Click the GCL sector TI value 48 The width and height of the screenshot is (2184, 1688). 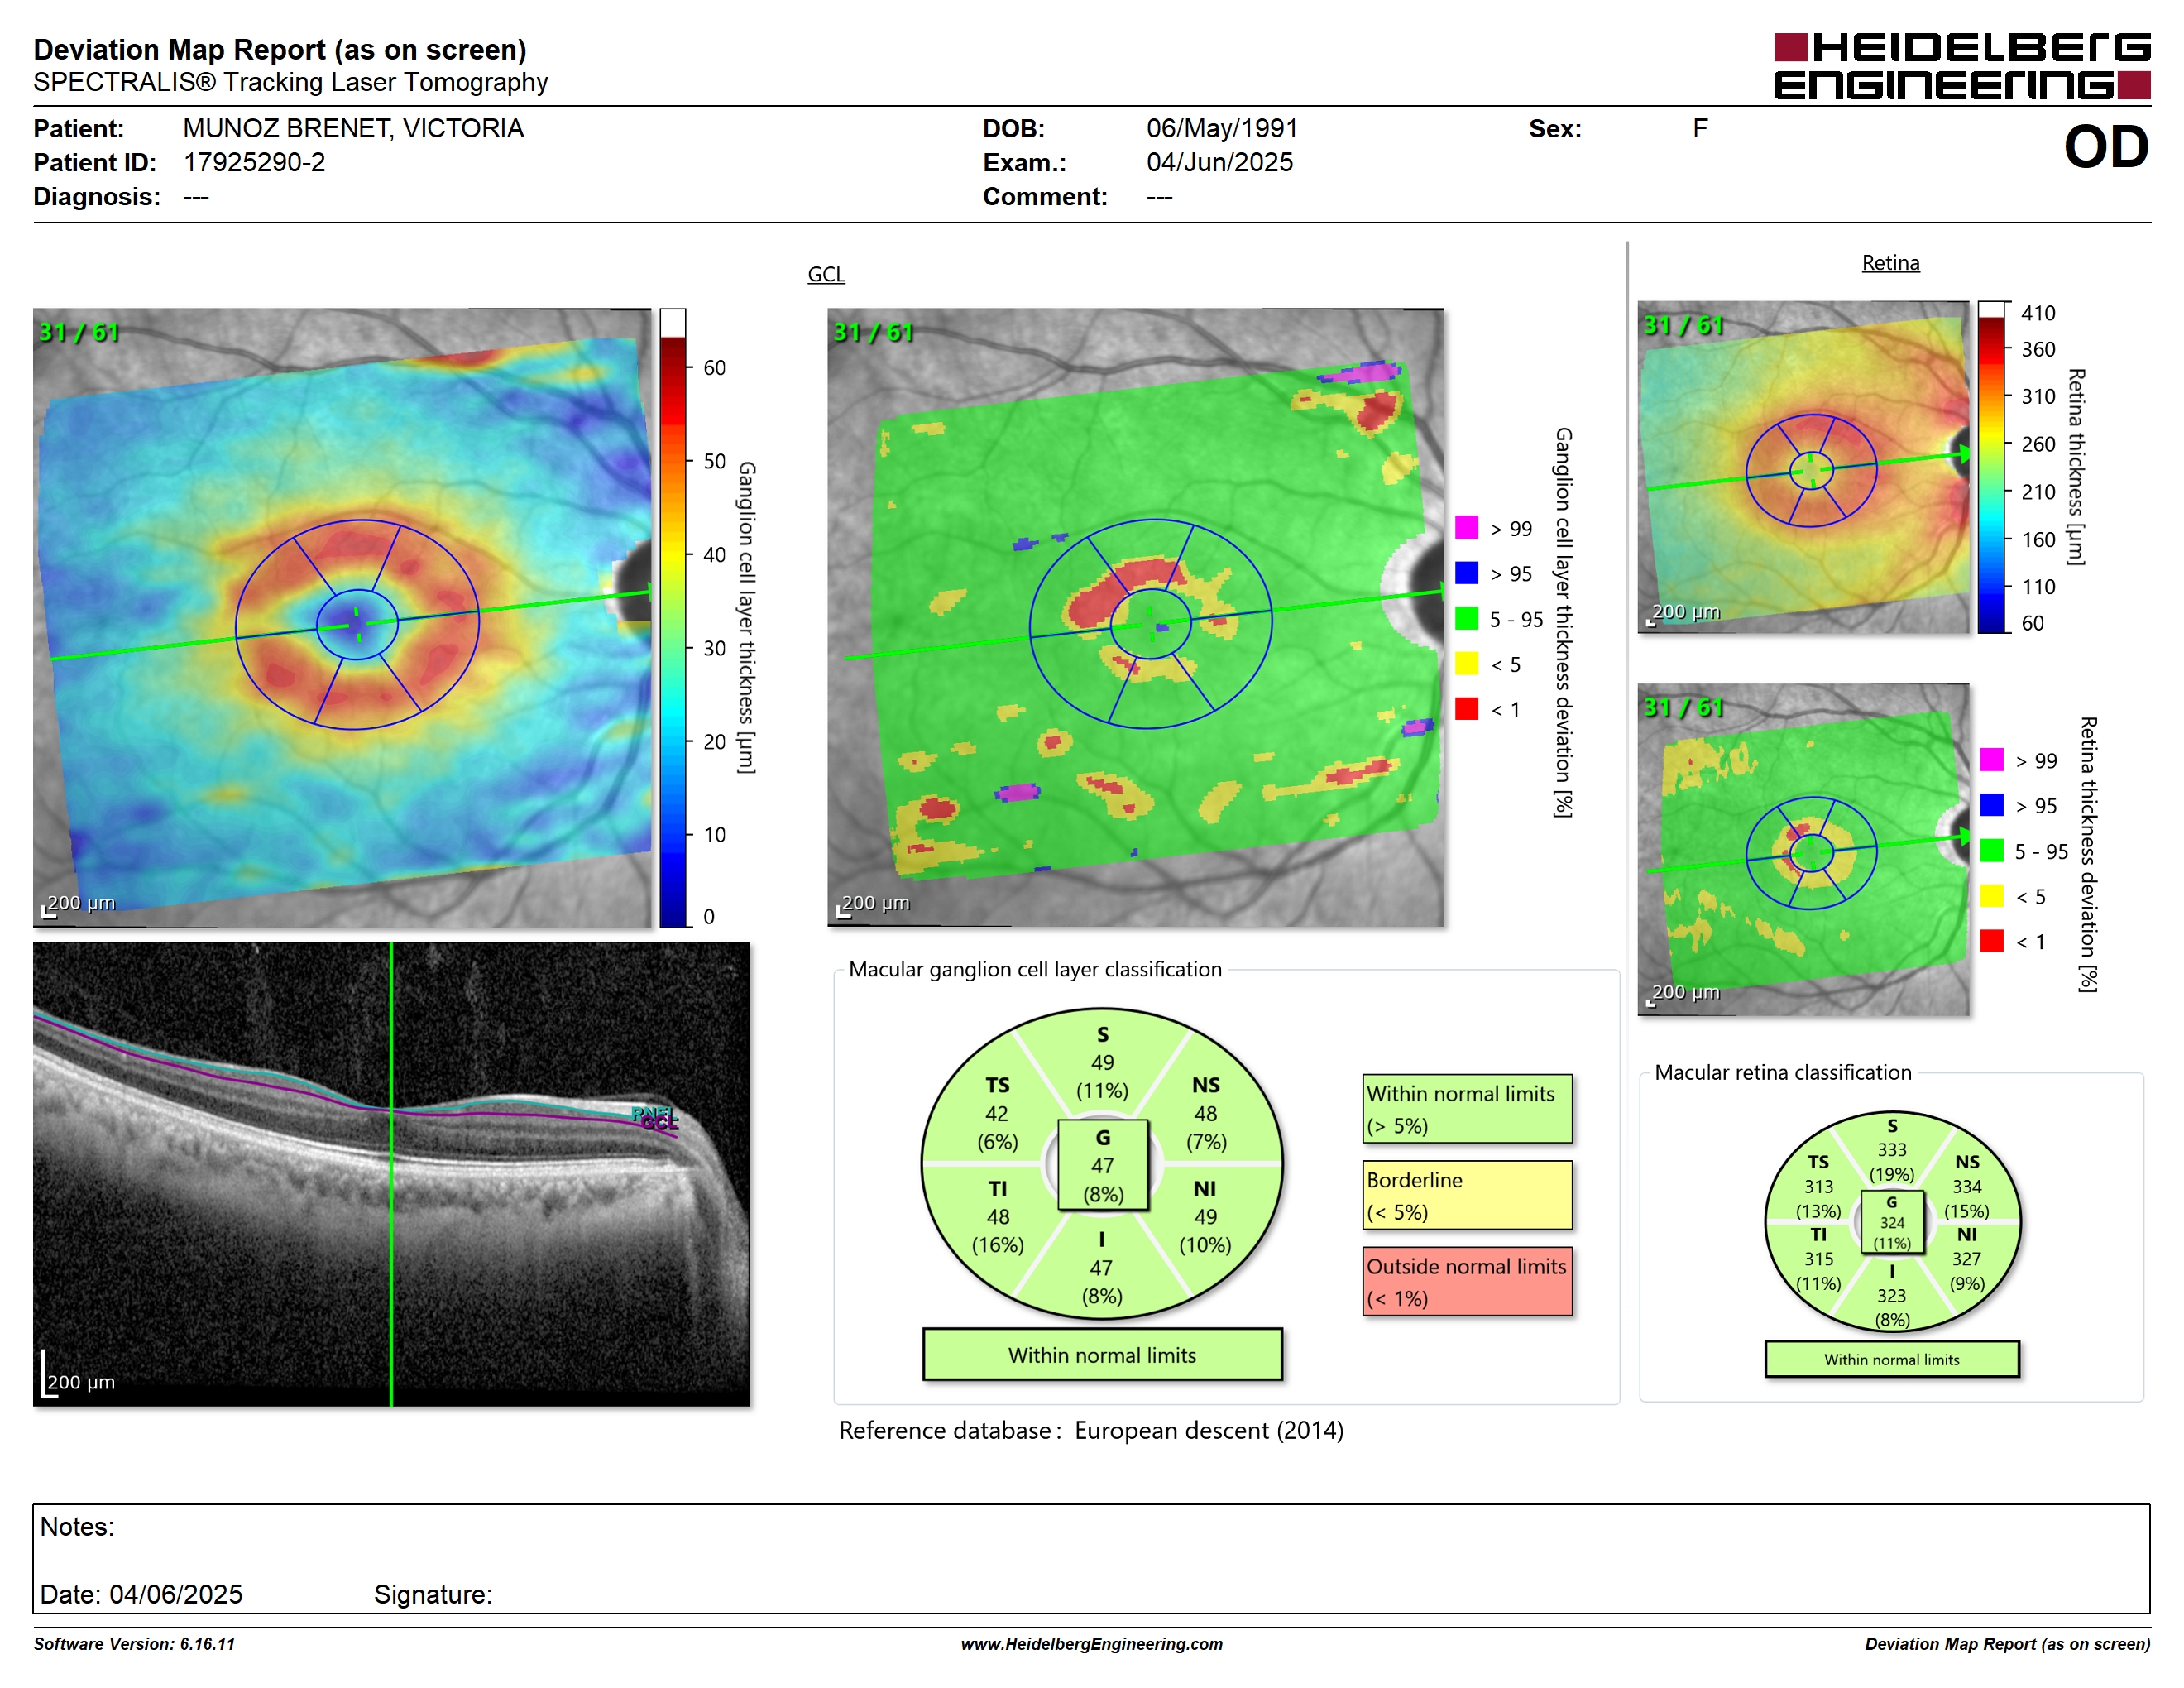pyautogui.click(x=998, y=1217)
